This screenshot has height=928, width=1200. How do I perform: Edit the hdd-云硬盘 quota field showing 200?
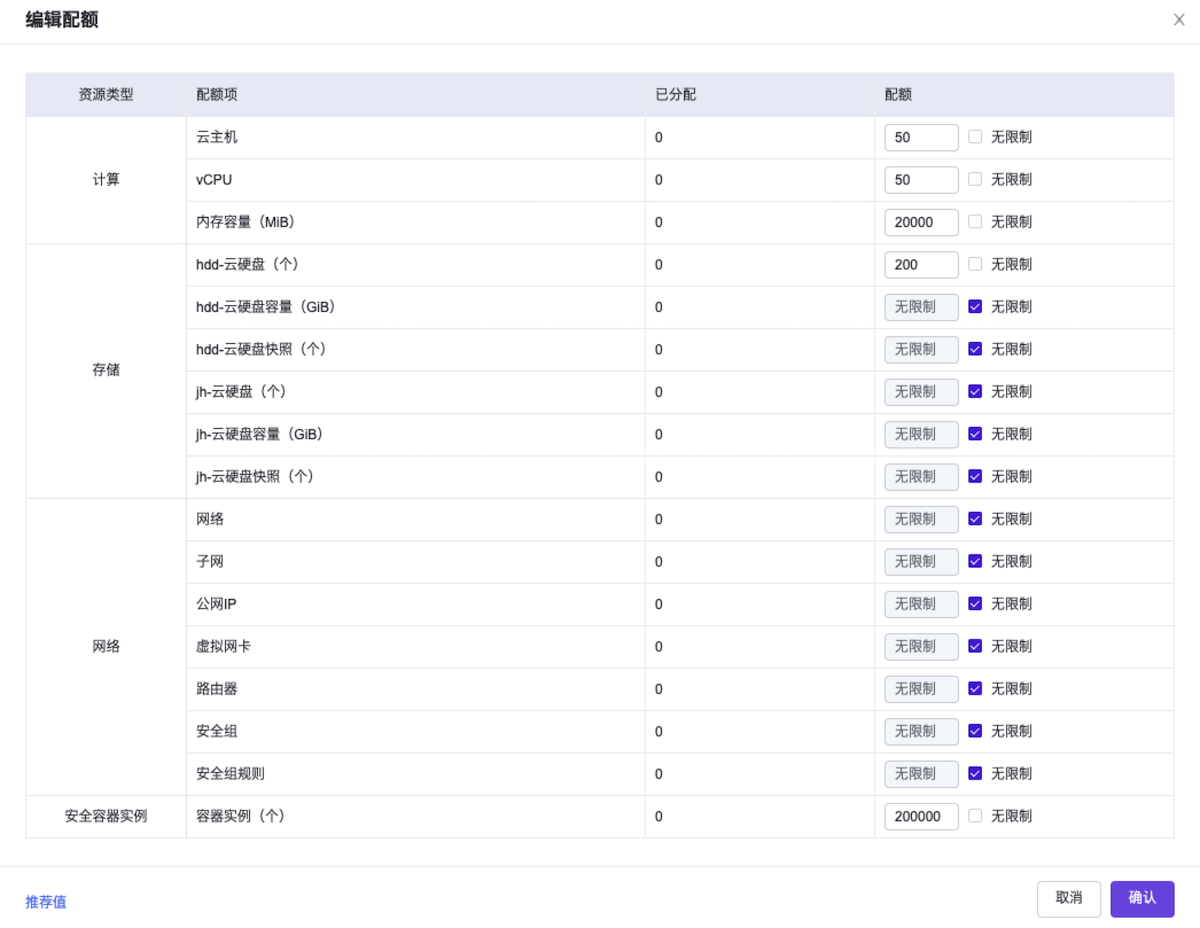click(921, 265)
